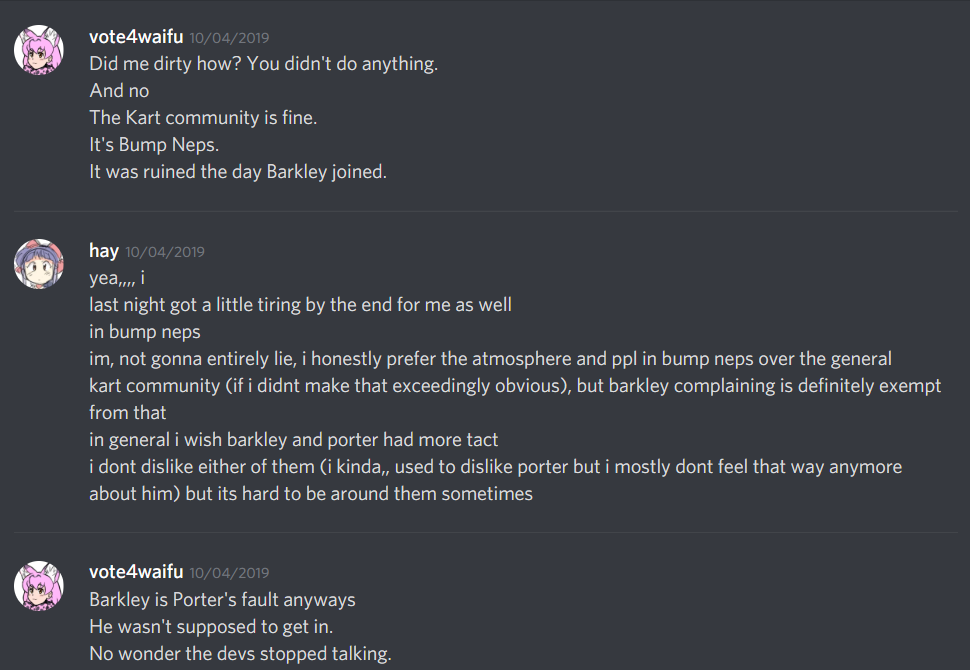Click timestamp on the "Barkley is Porter's fault" message
970x670 pixels.
click(x=229, y=573)
